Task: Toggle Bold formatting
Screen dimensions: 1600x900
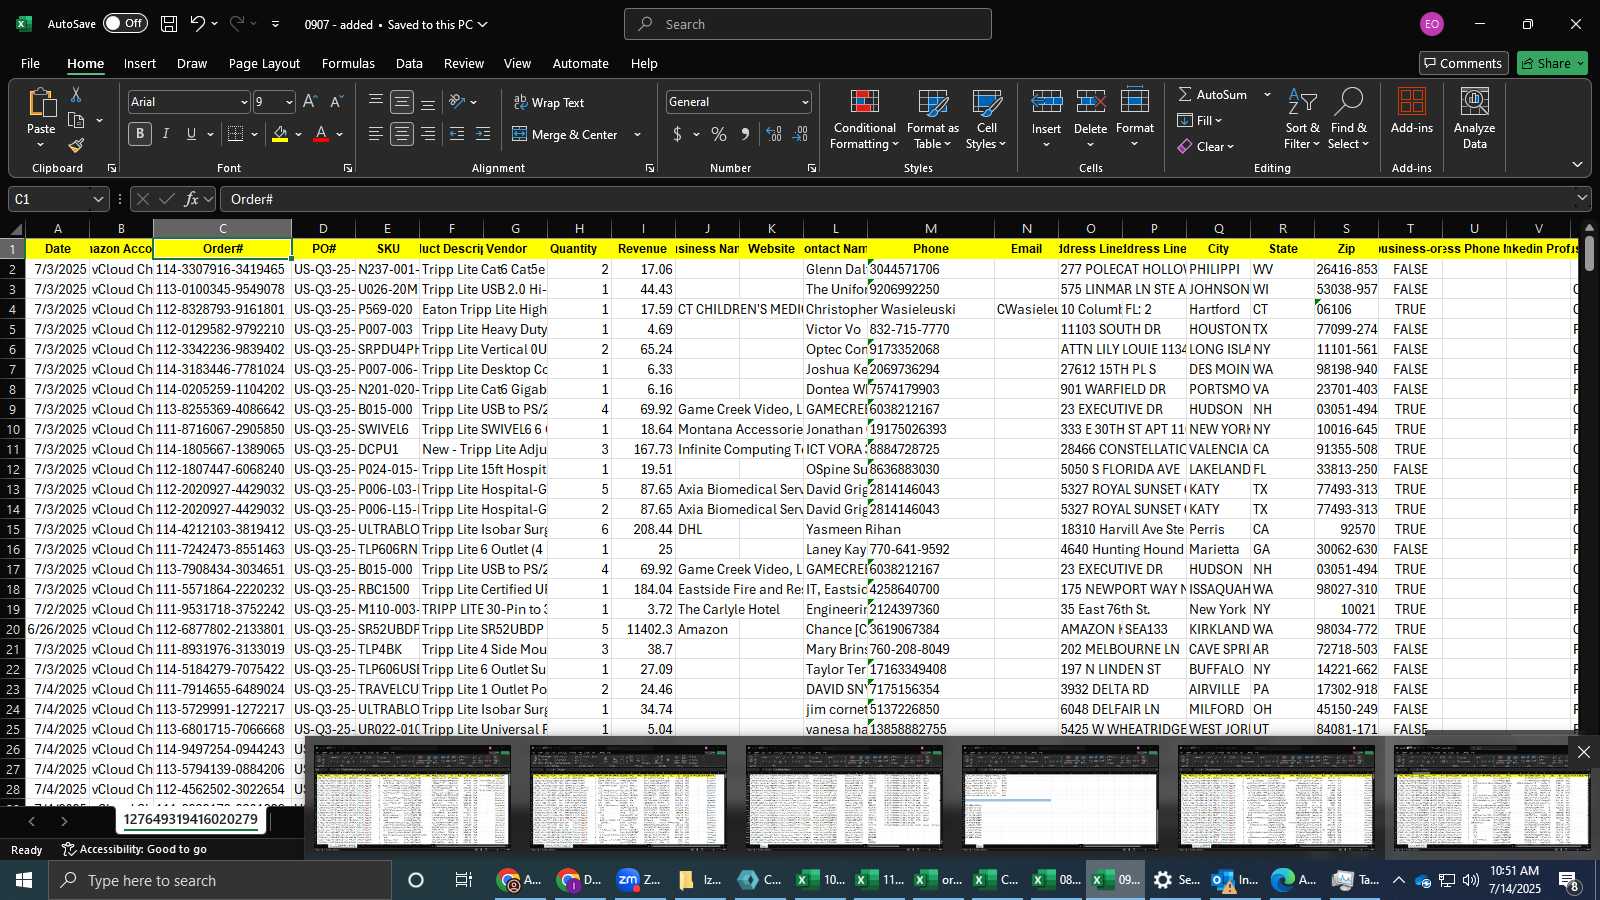Action: click(140, 134)
